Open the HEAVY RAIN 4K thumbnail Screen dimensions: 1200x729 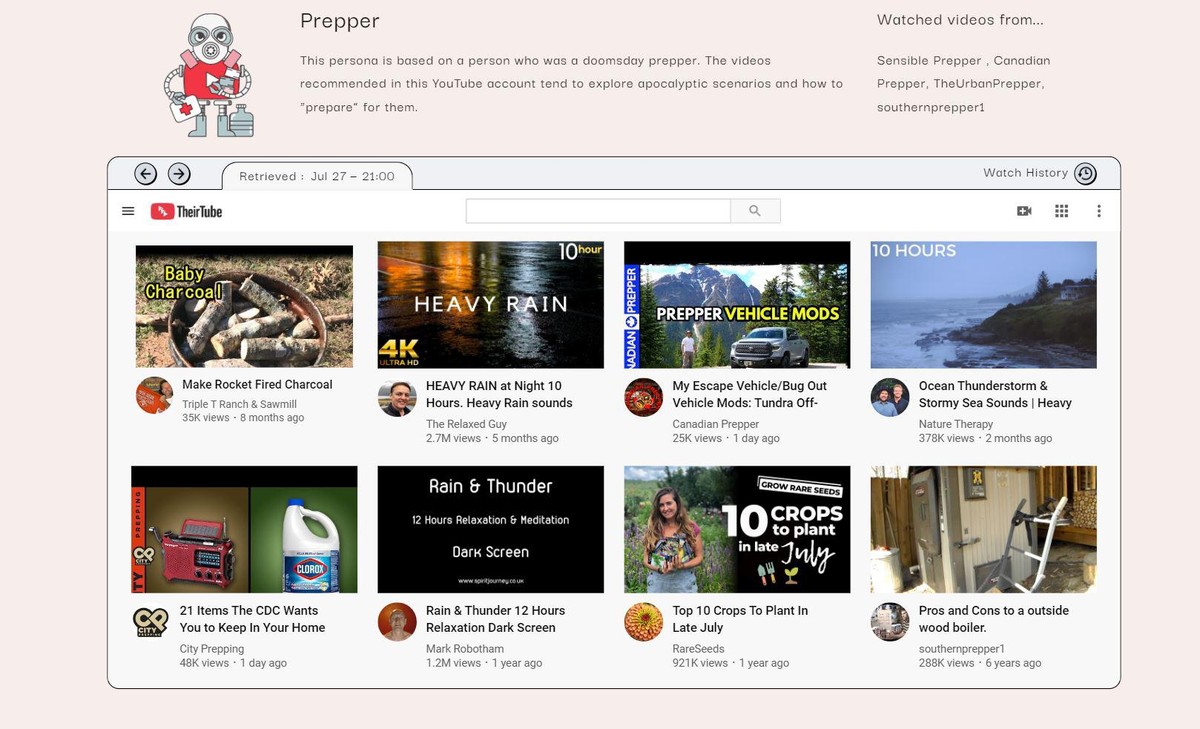pyautogui.click(x=491, y=305)
